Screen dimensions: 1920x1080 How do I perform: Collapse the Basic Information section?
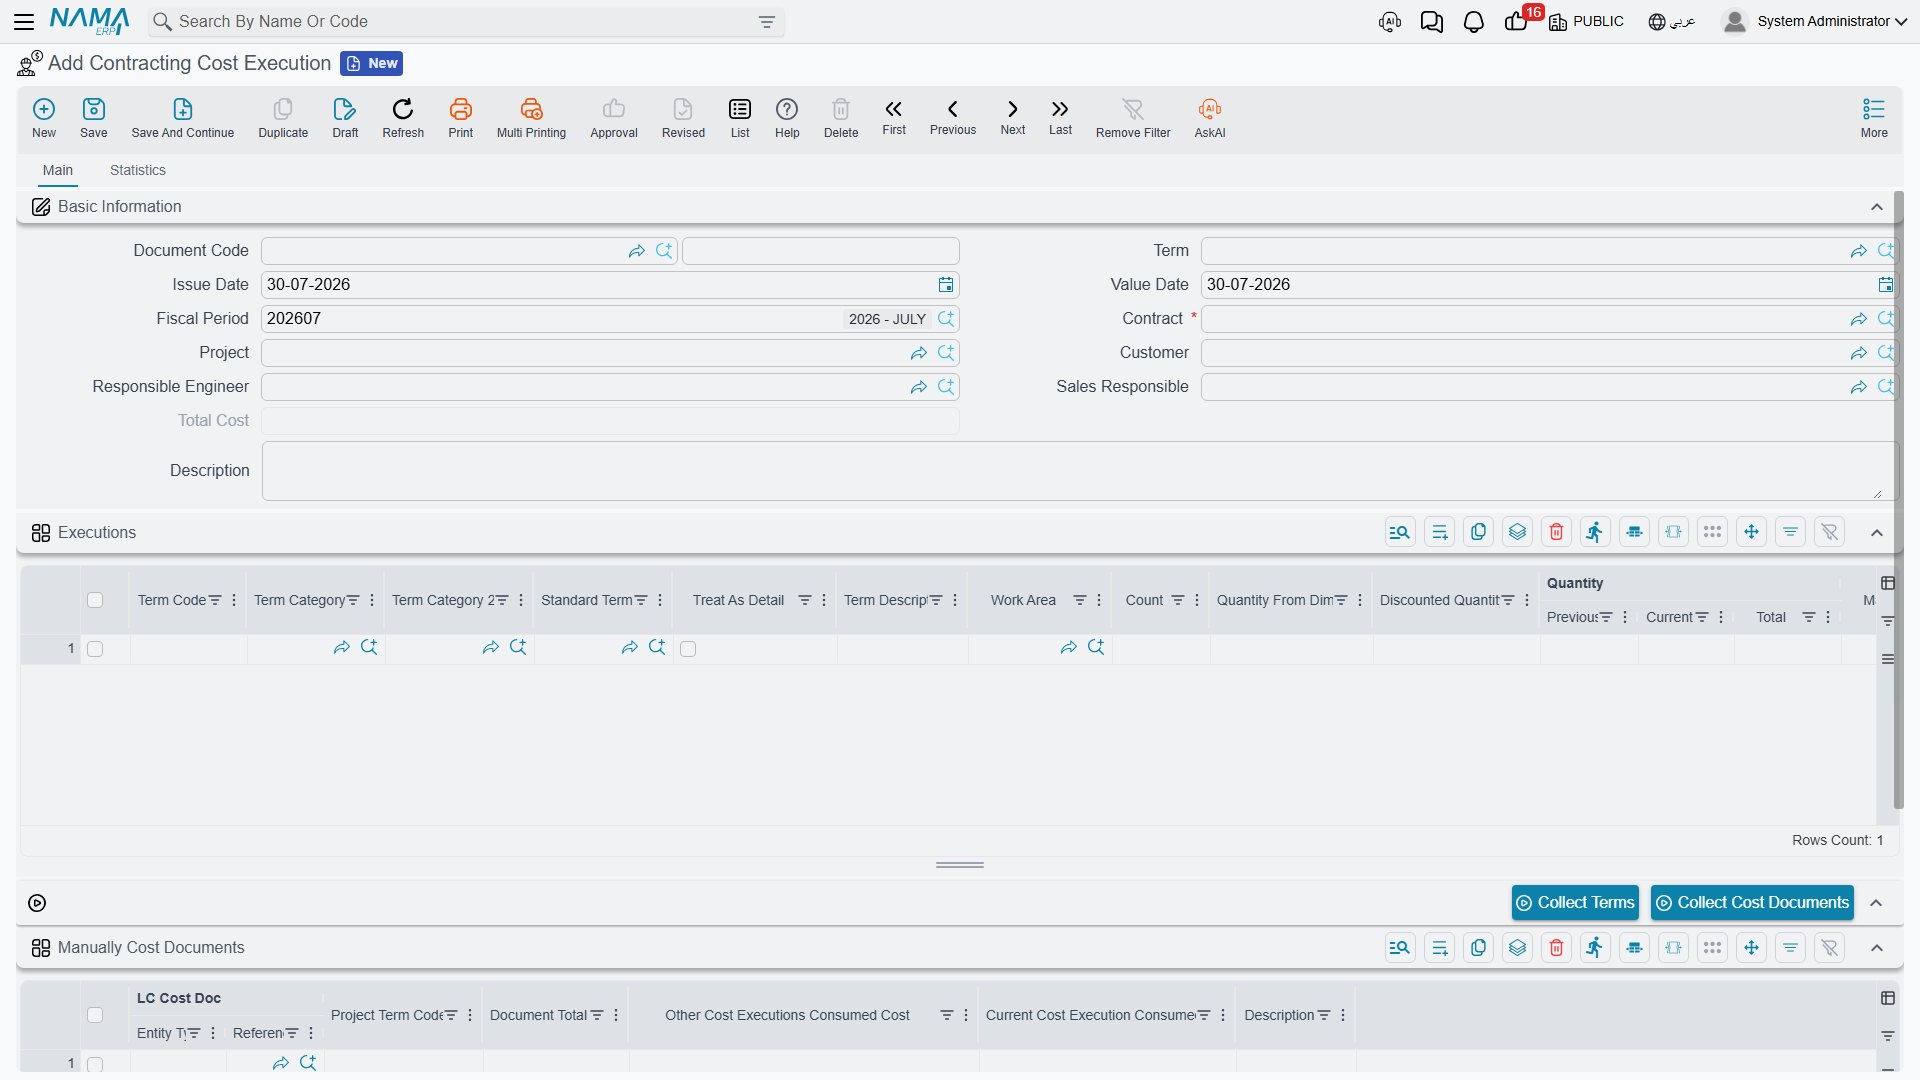pyautogui.click(x=1877, y=207)
